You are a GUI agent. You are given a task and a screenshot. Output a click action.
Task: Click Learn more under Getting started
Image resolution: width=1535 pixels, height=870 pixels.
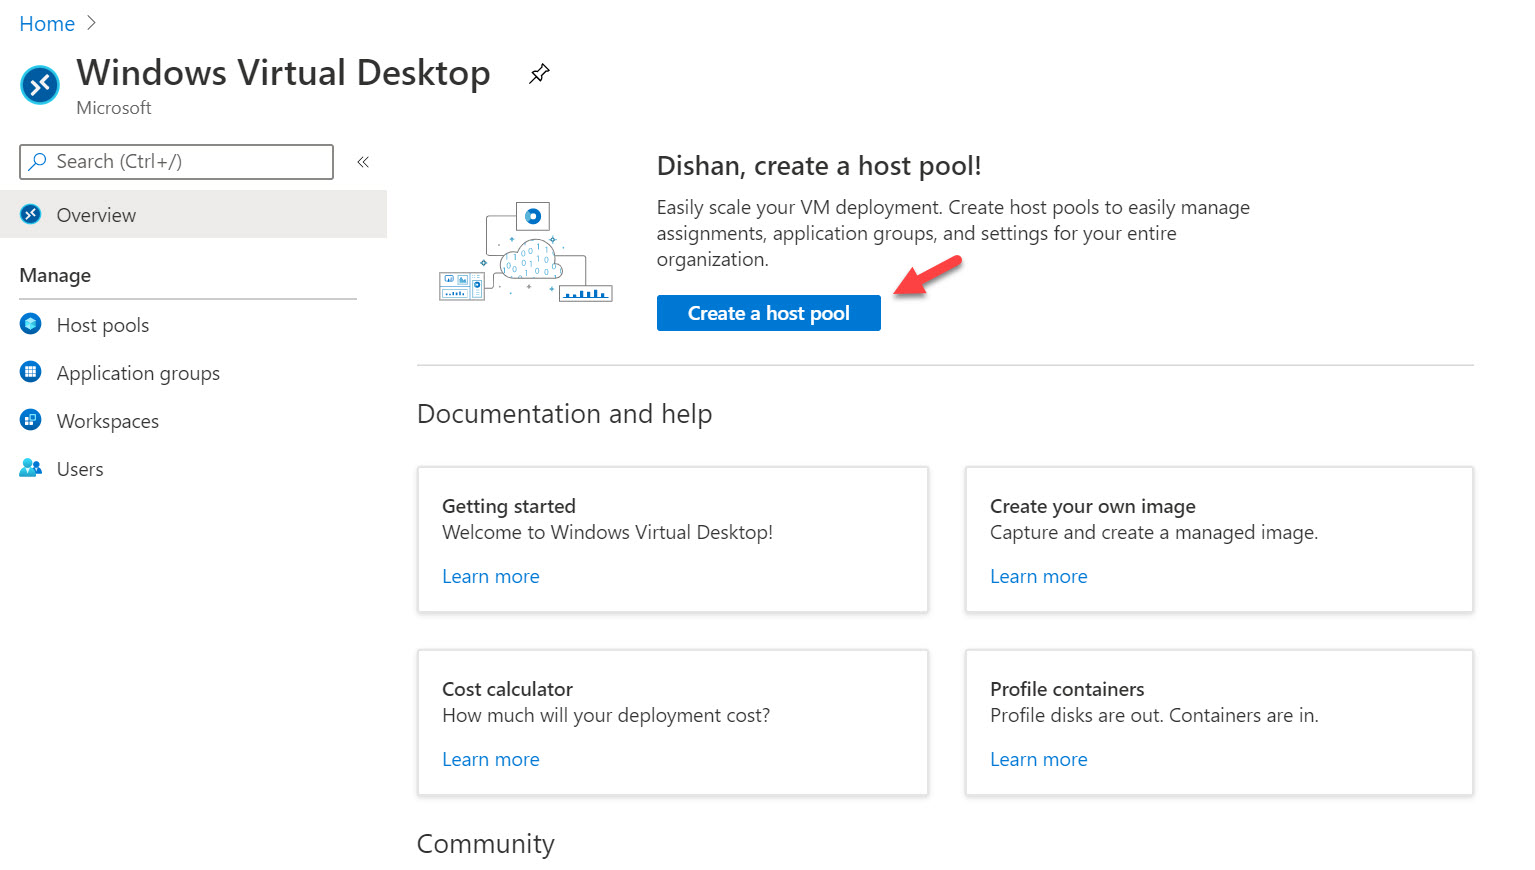pos(491,576)
